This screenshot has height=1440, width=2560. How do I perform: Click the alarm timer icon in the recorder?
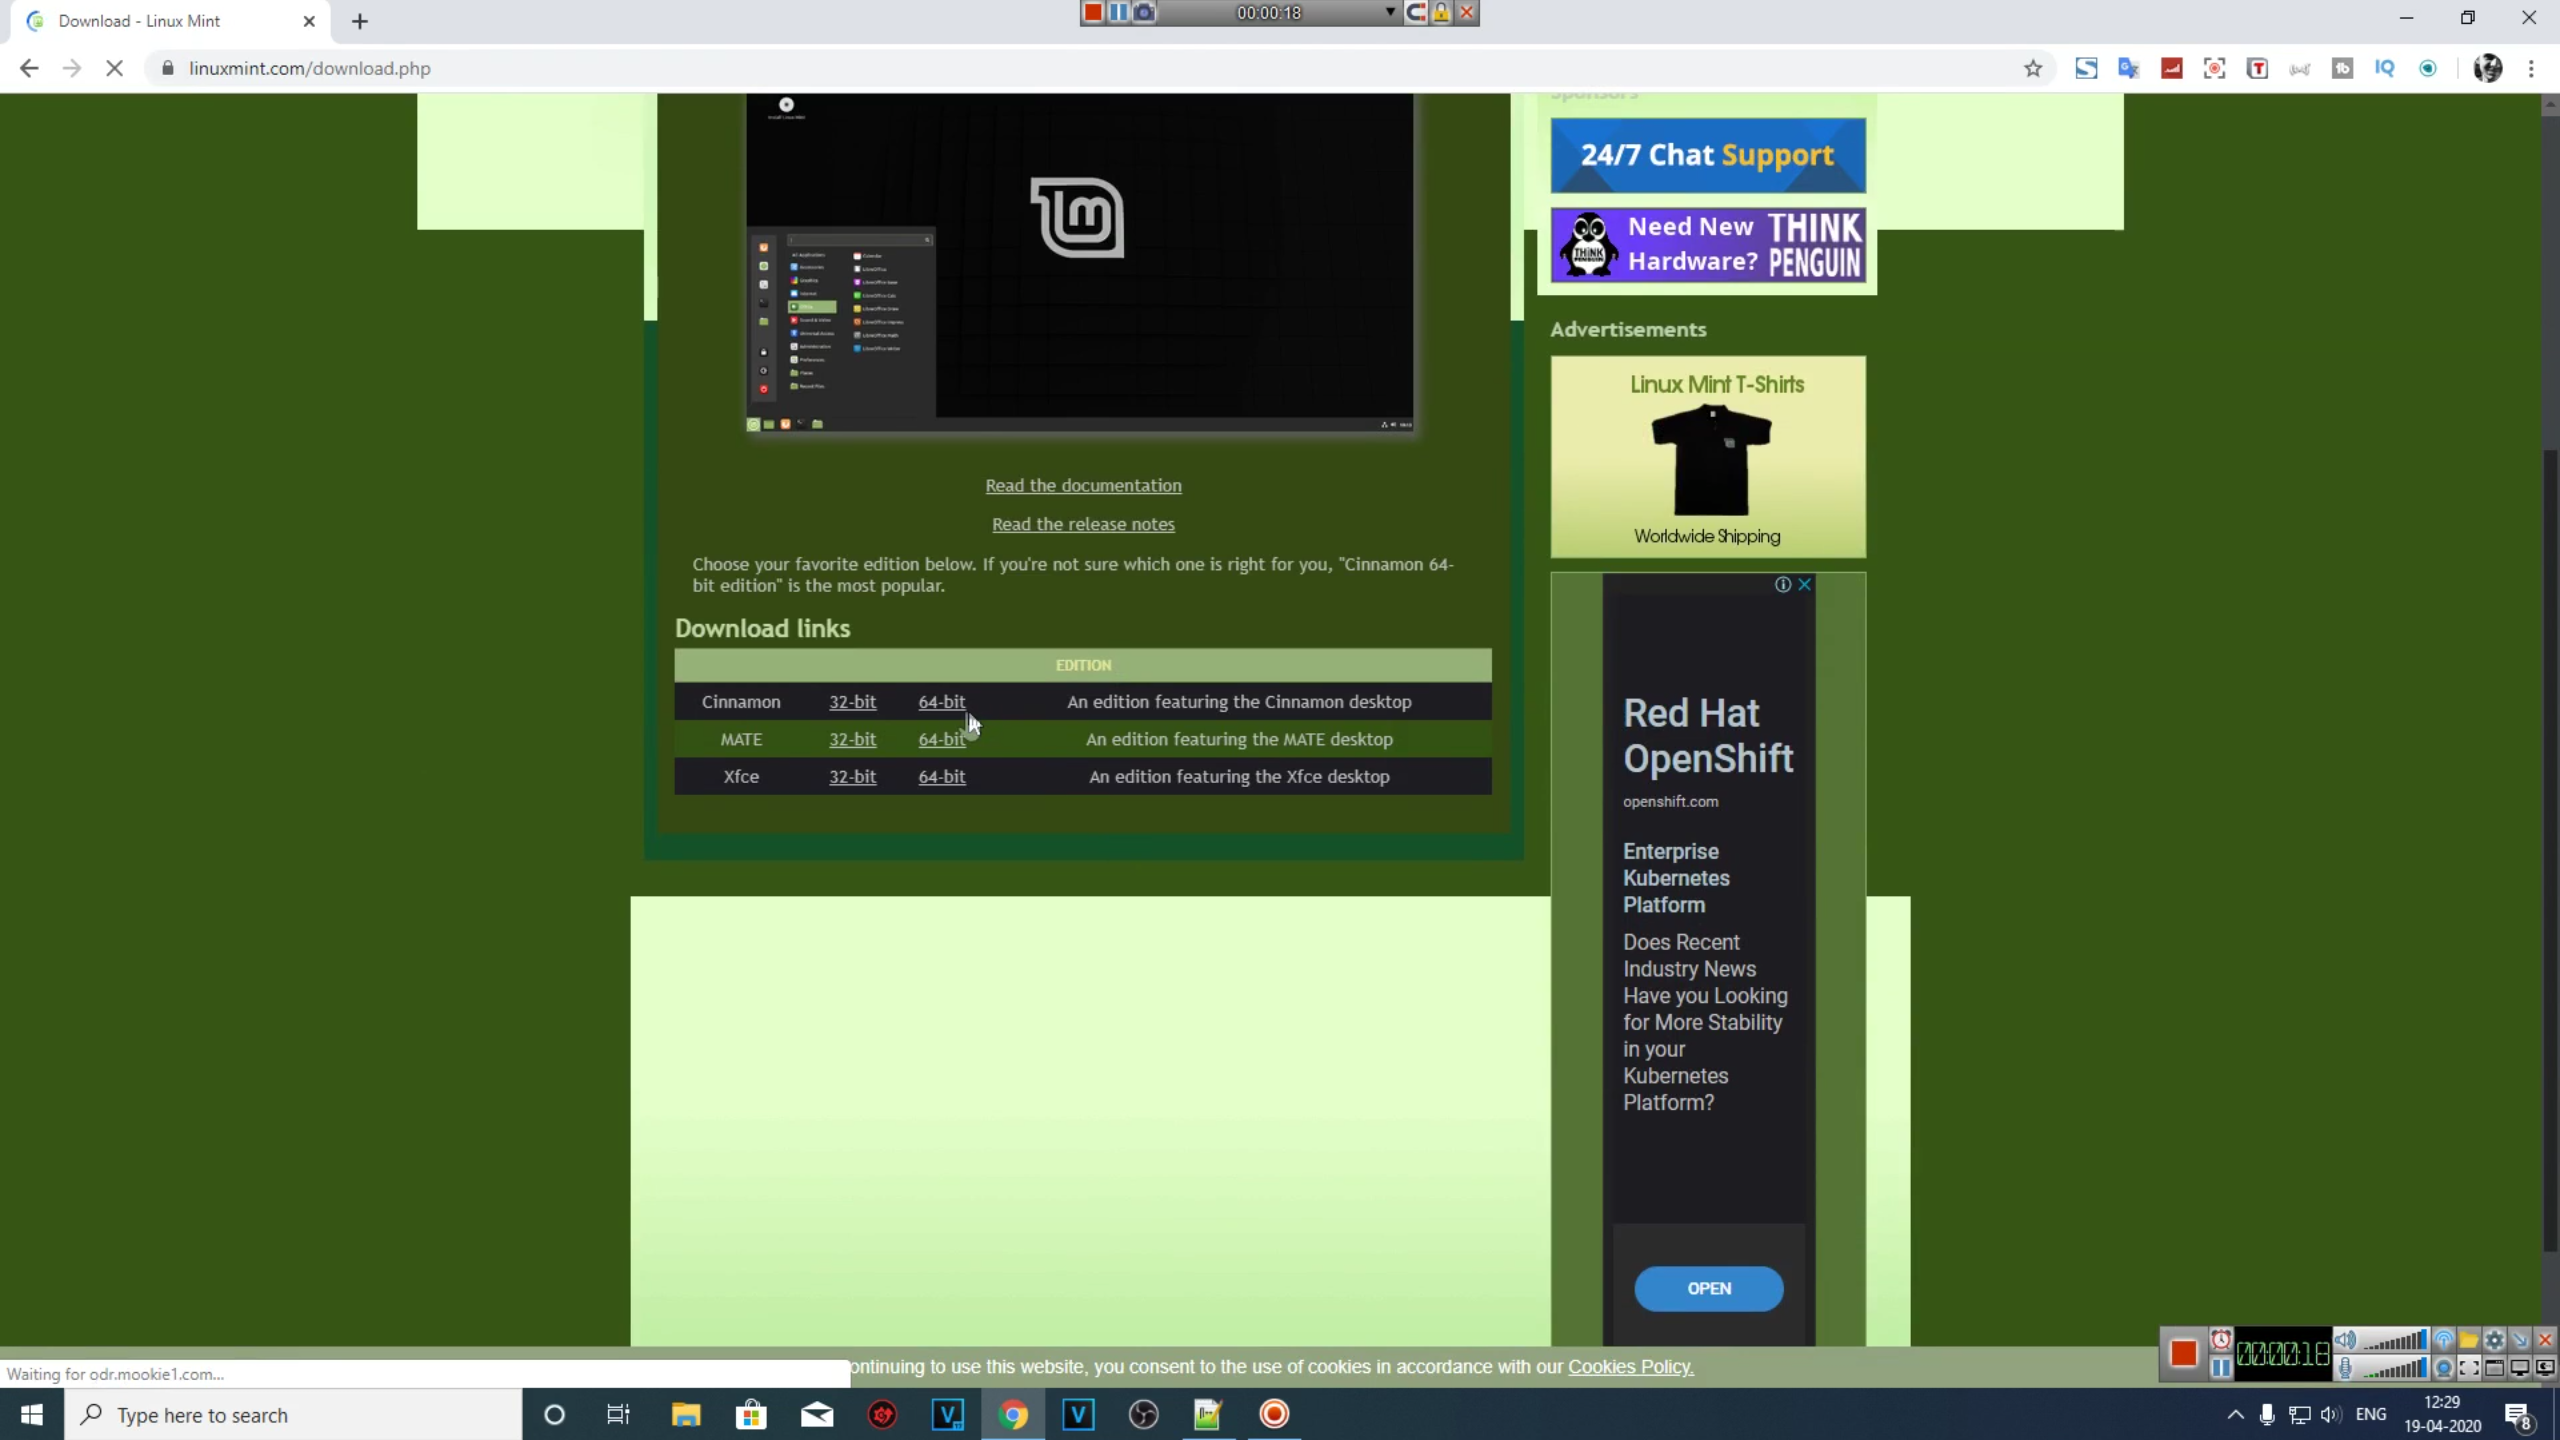pos(2220,1340)
